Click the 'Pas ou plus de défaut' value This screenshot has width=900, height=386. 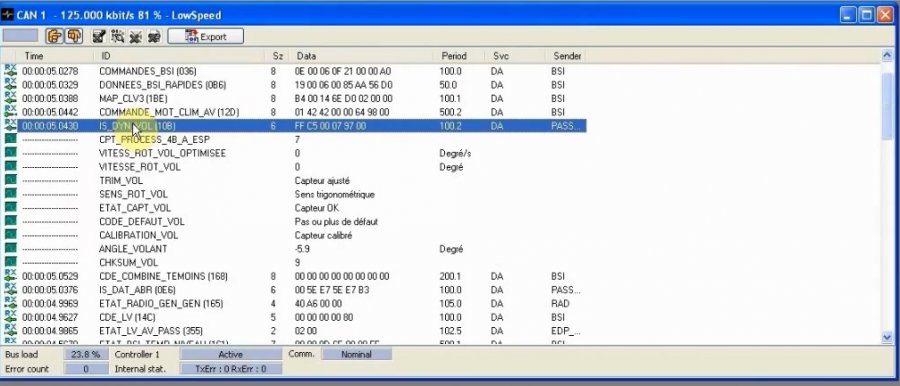[336, 221]
